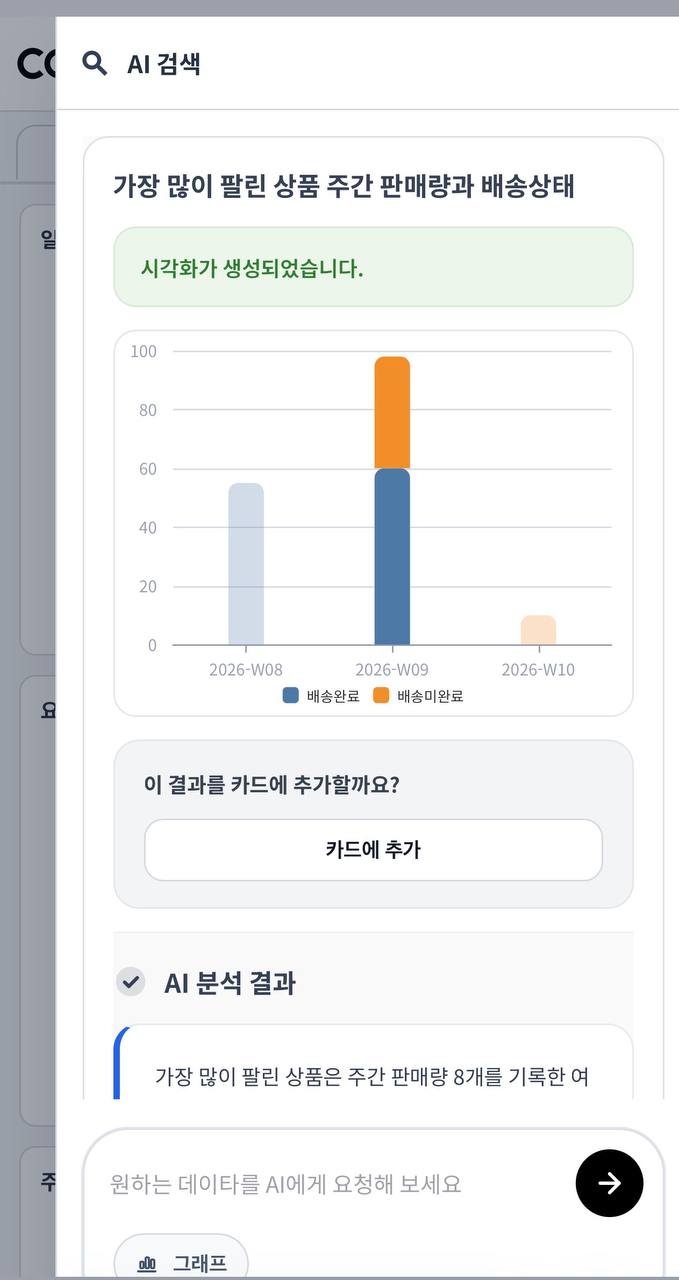Click the AI 검색 panel title

164,64
